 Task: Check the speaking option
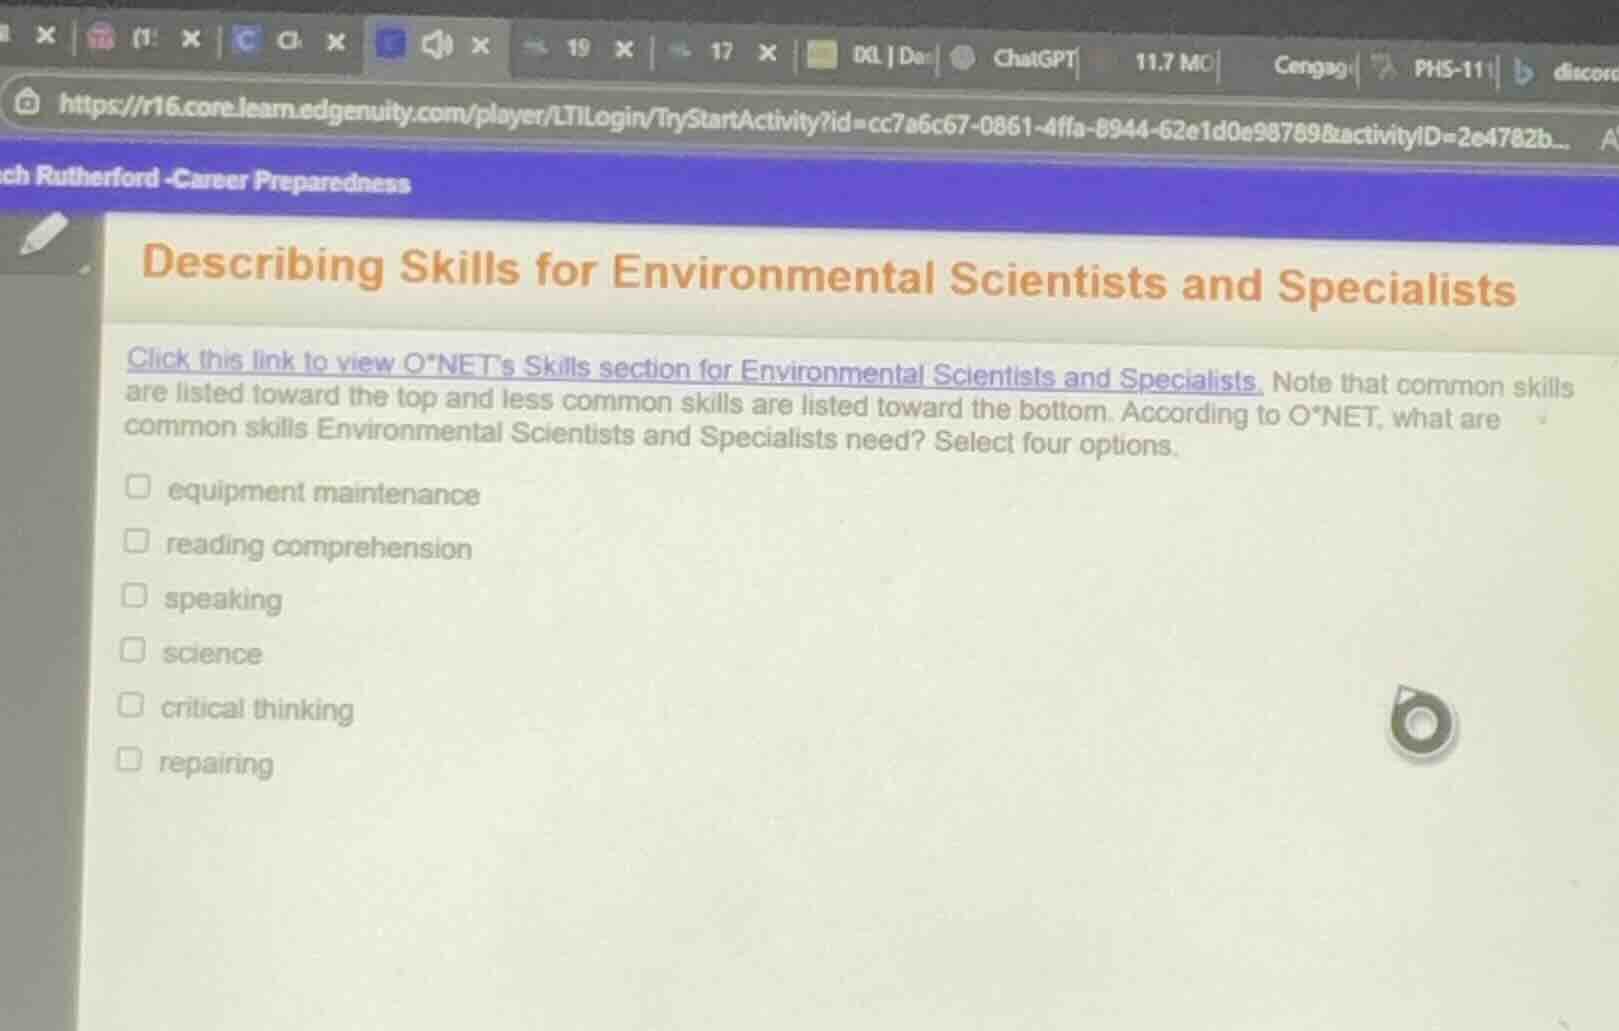134,595
